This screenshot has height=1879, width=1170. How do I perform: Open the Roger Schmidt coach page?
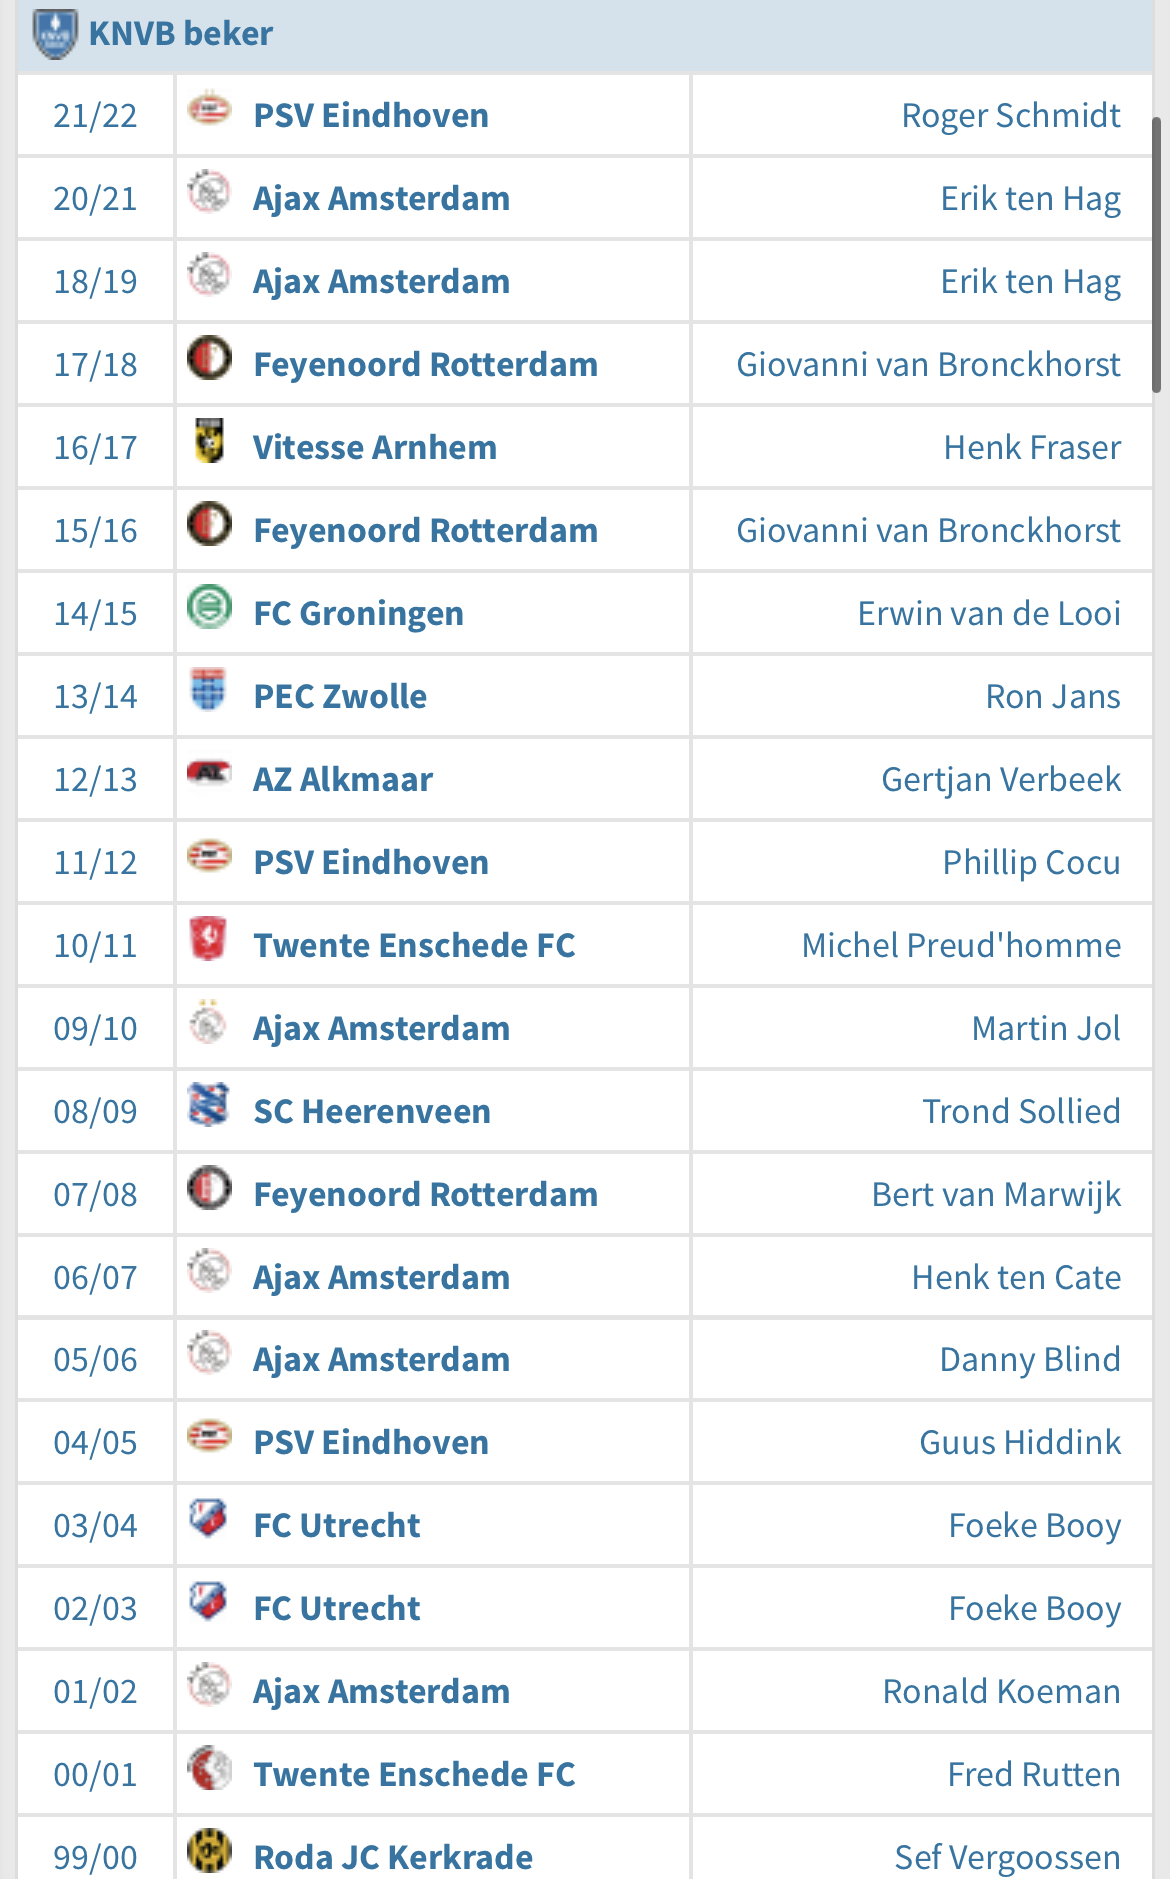pyautogui.click(x=1011, y=115)
